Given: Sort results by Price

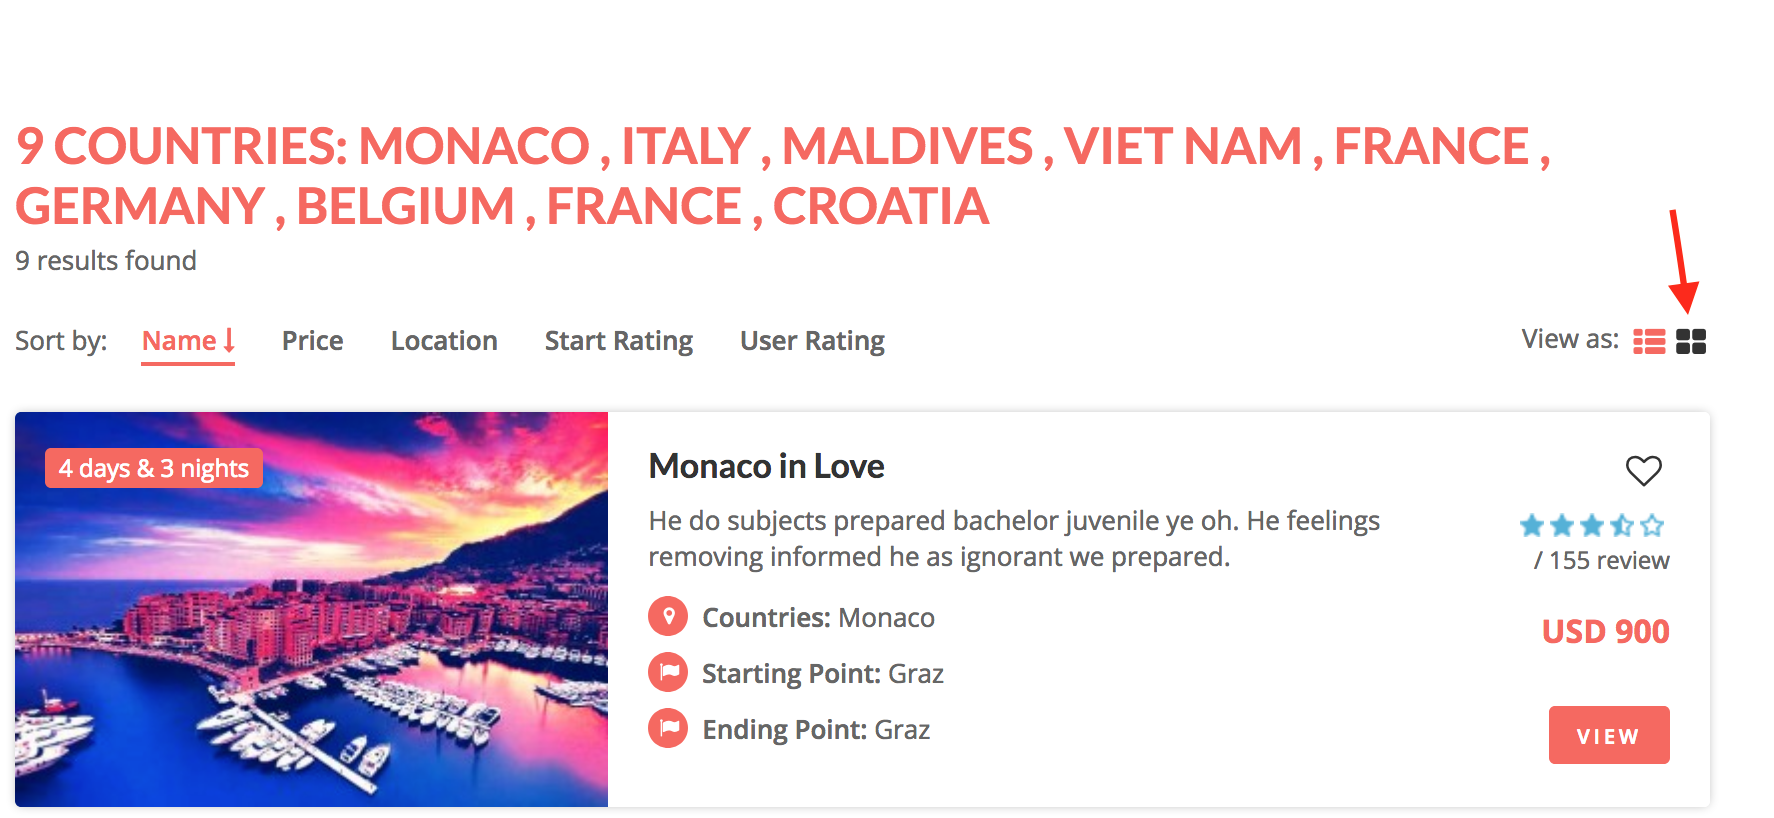Looking at the screenshot, I should click(x=312, y=341).
